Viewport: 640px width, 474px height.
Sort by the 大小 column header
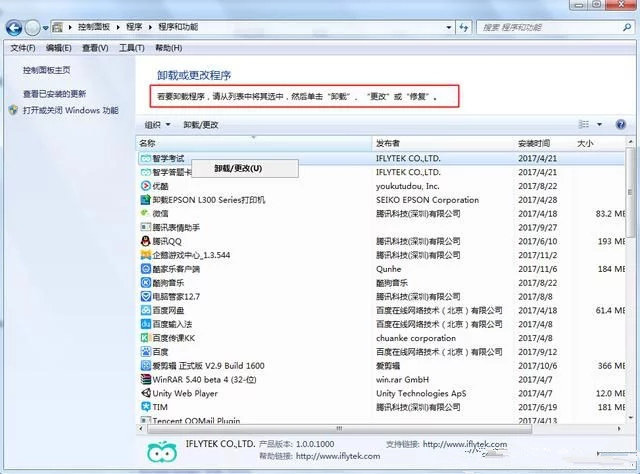click(x=599, y=143)
